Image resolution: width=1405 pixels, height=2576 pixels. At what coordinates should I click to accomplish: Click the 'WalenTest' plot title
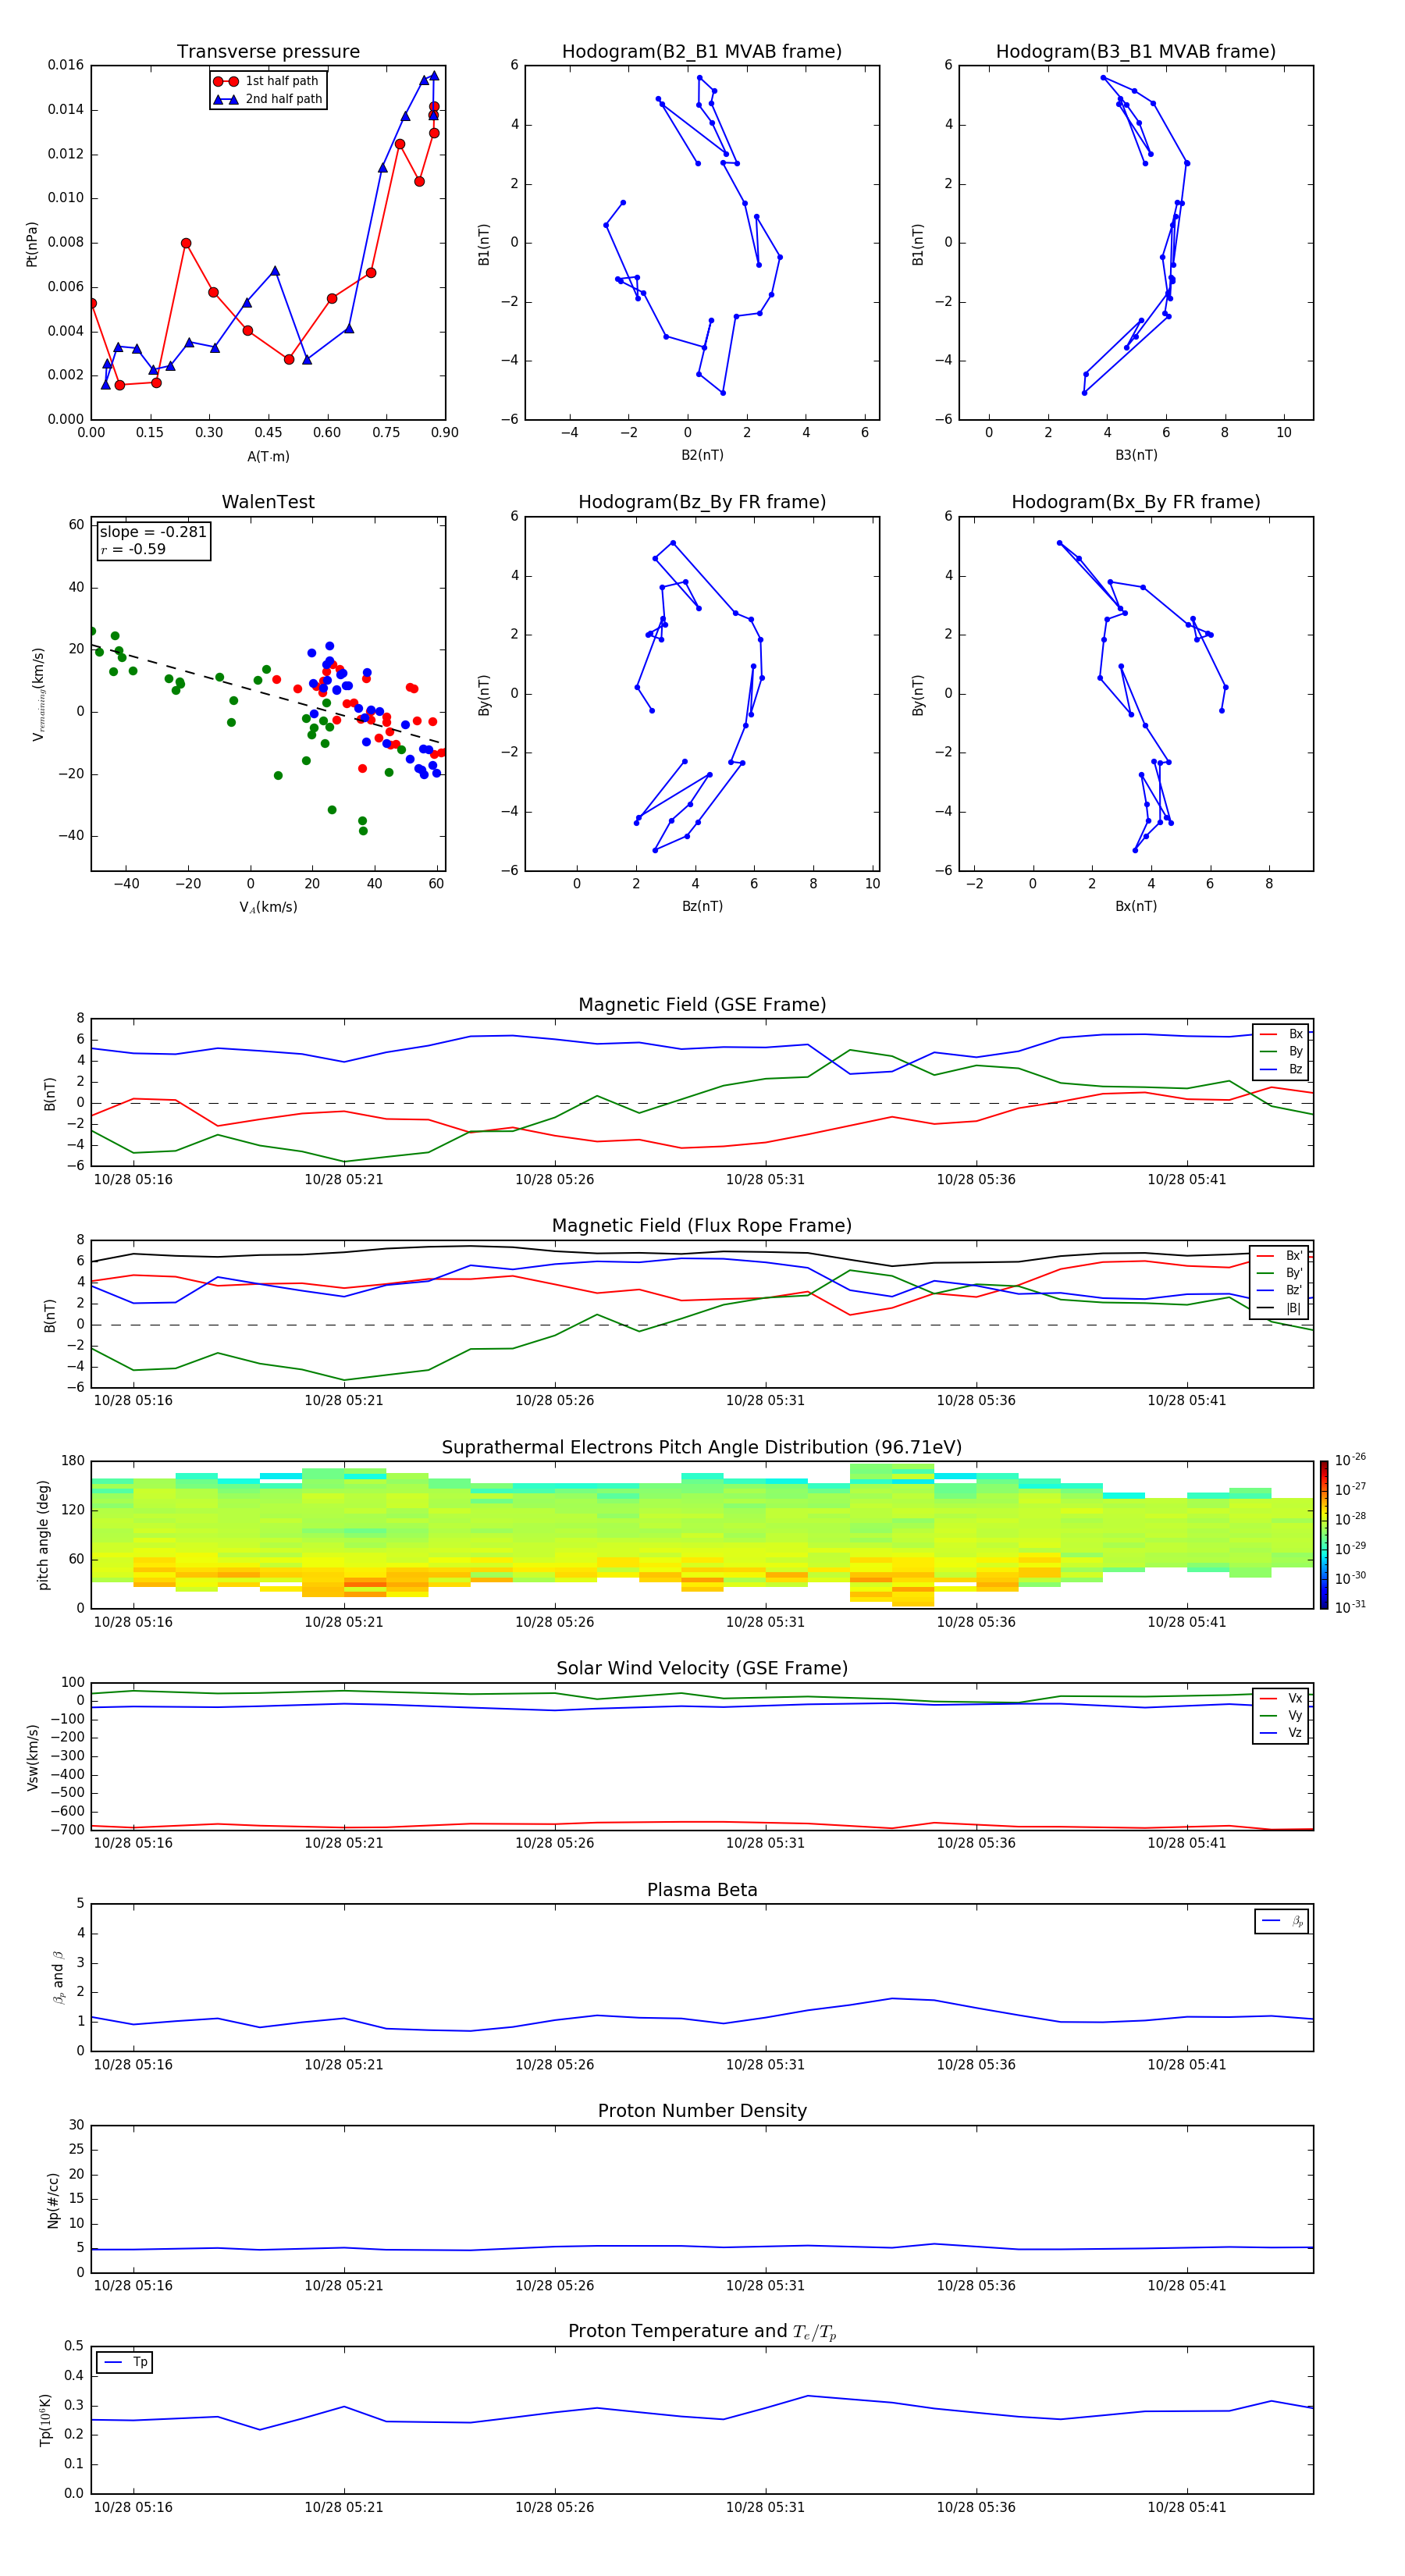pyautogui.click(x=268, y=502)
